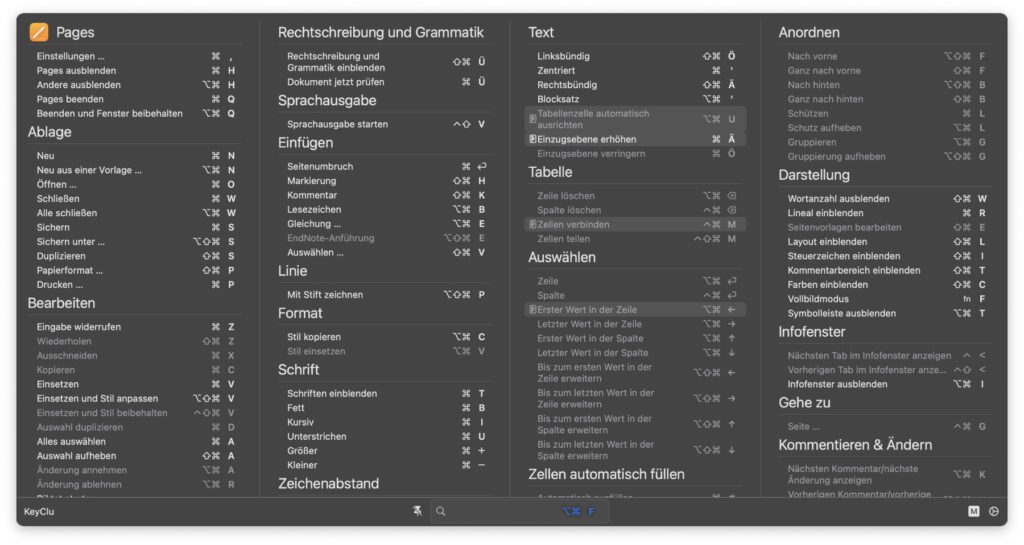
Task: Focus the shortcut search field
Action: (x=500, y=511)
